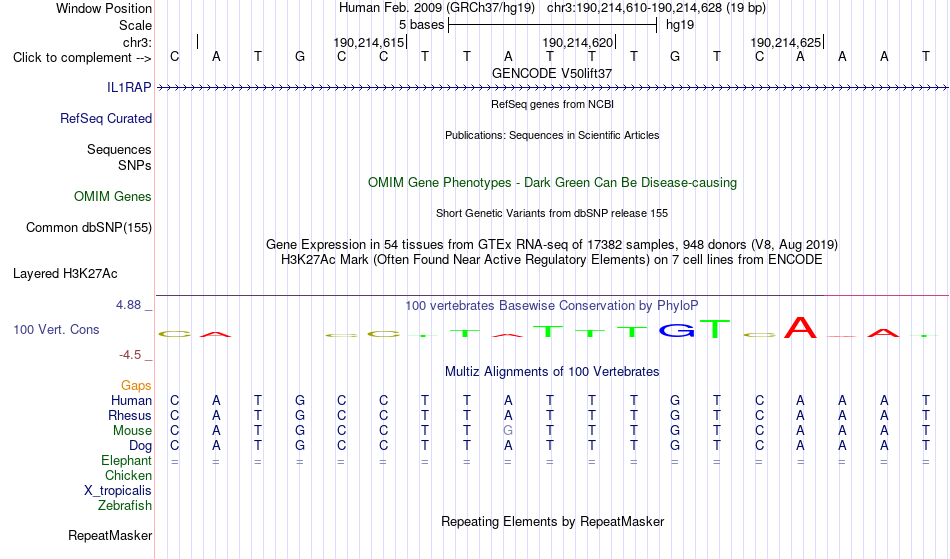Select the Dog species label
Image resolution: width=950 pixels, height=559 pixels.
point(141,446)
